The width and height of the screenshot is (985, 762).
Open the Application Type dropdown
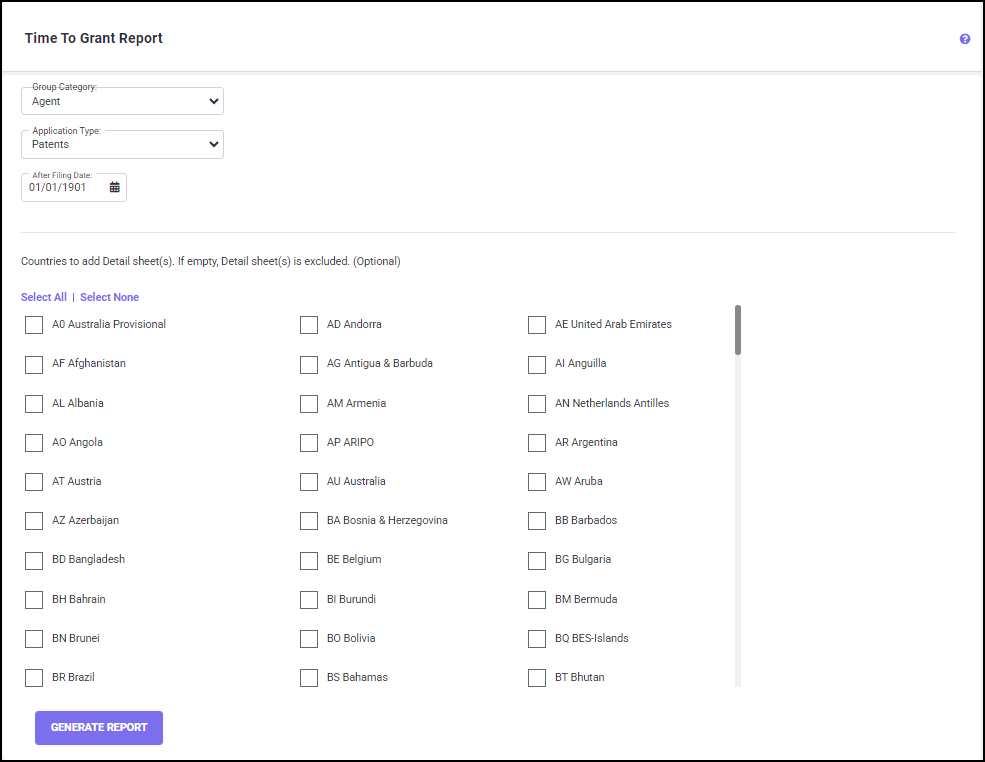tap(122, 144)
